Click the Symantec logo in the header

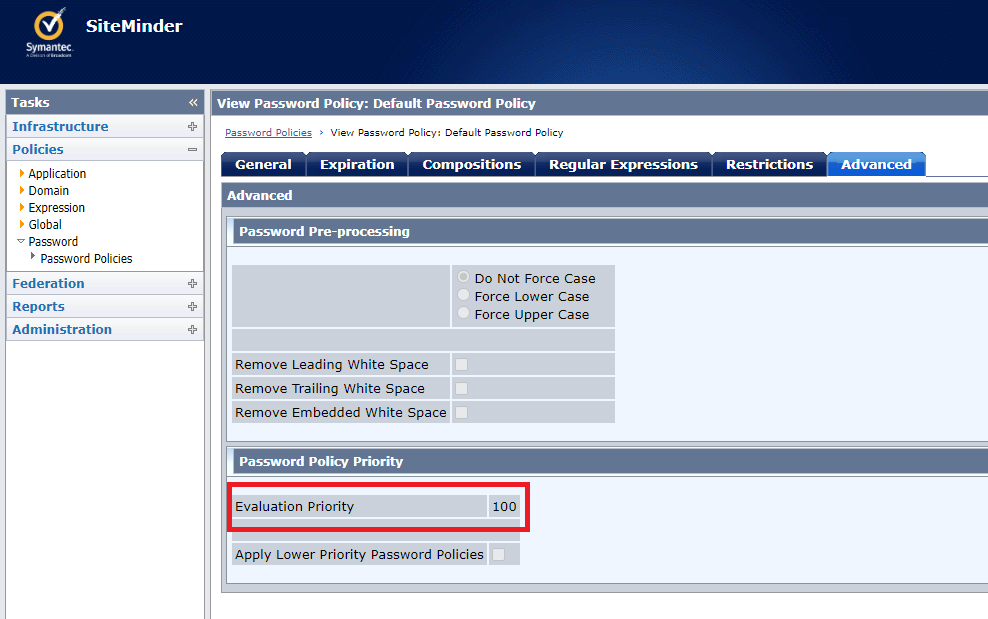(x=50, y=33)
